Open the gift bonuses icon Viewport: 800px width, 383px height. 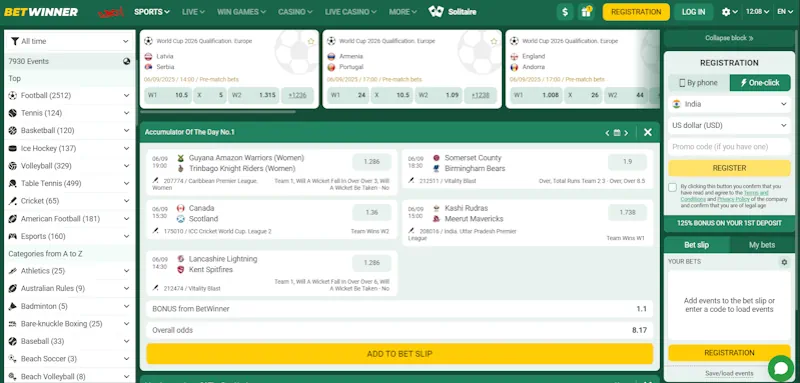pos(586,12)
